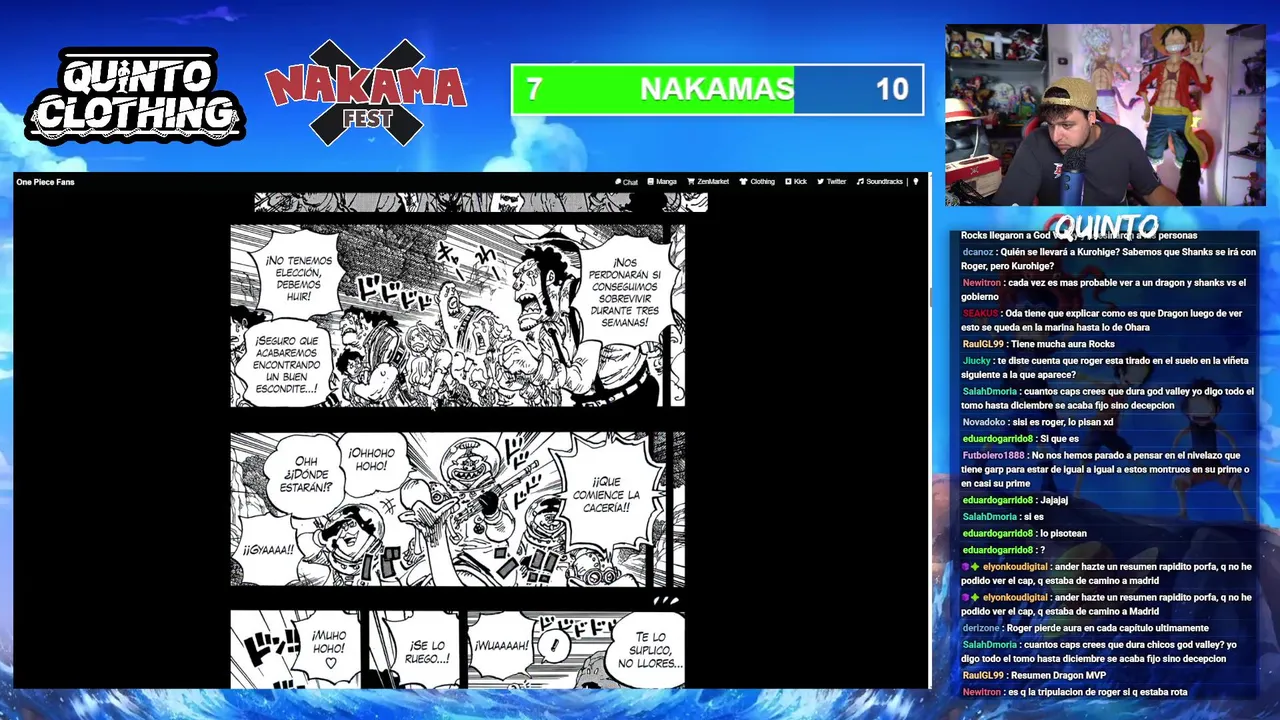The height and width of the screenshot is (720, 1280).
Task: Click the 'Te lo suplico, no llores' panel
Action: coord(575,650)
